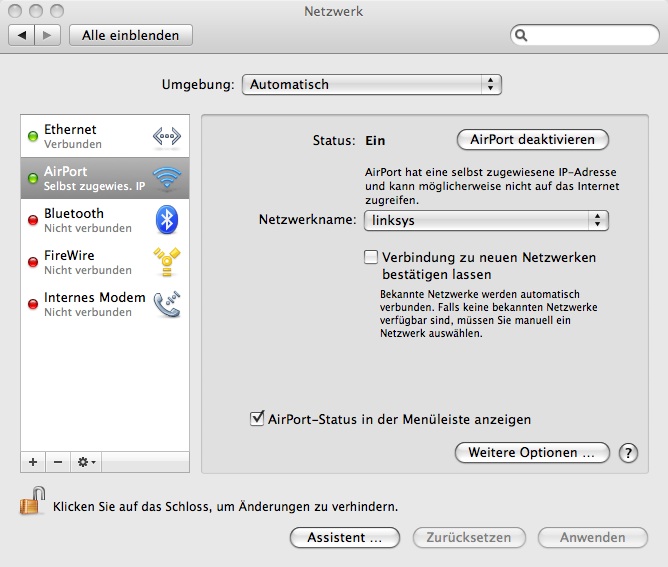Open the Netzwerkname linksys dropdown

(x=486, y=221)
